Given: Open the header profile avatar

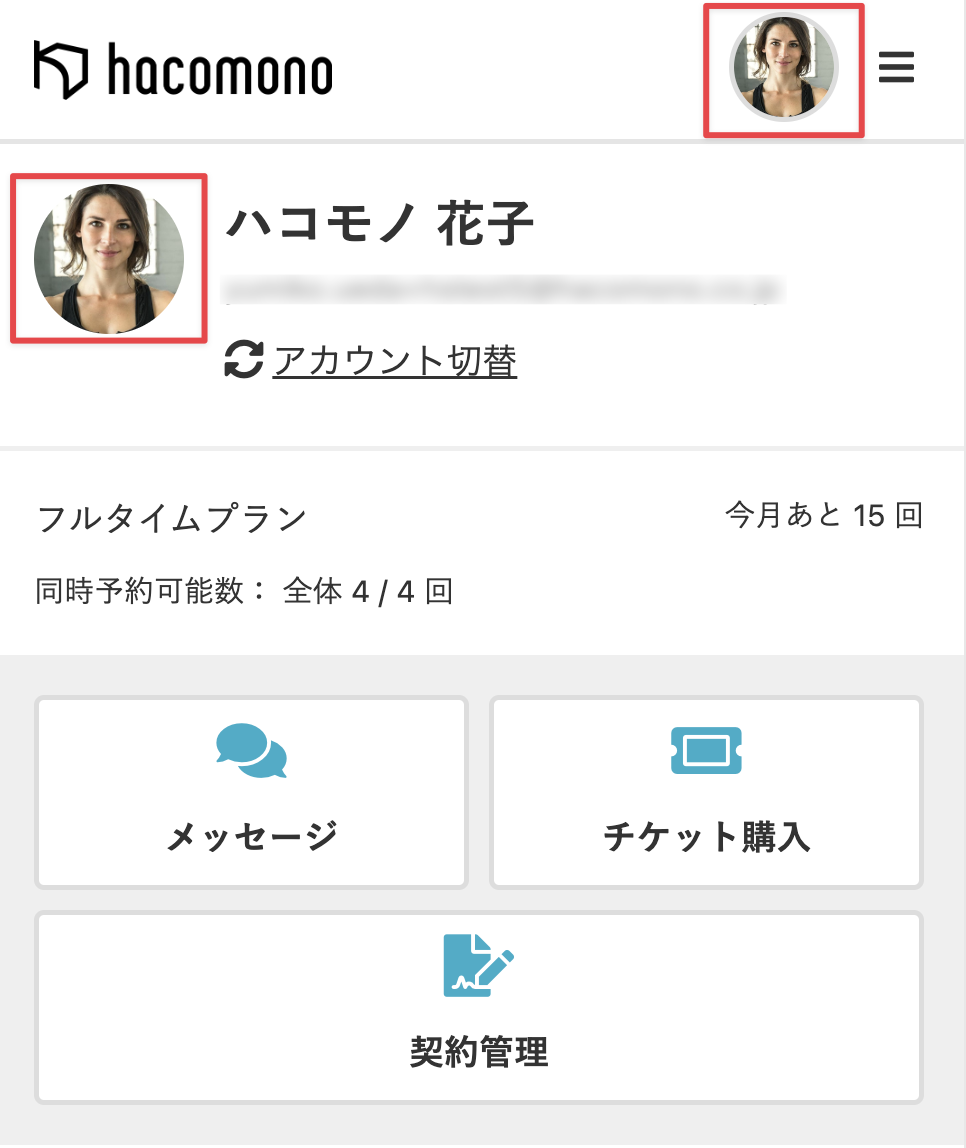Looking at the screenshot, I should (x=784, y=68).
